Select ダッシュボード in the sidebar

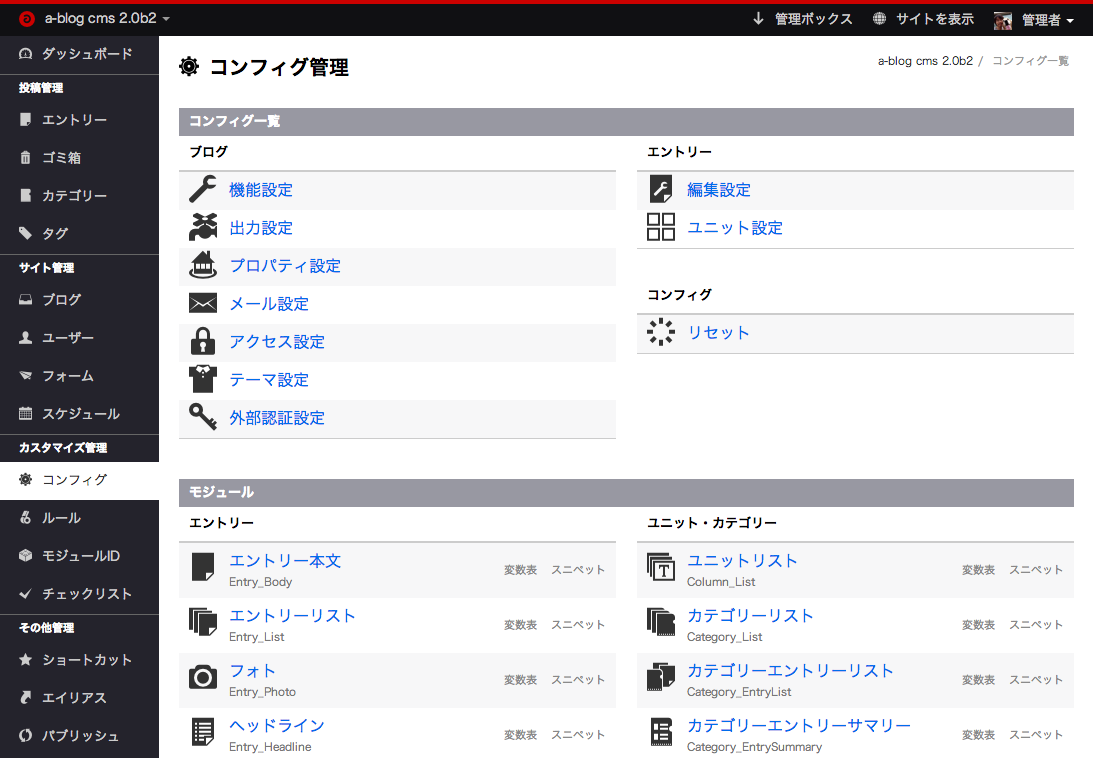click(x=86, y=54)
